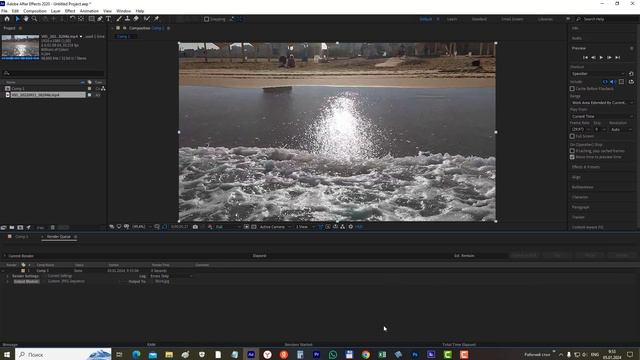Open the Shortcut Spacebar dropdown
The width and height of the screenshot is (640, 360).
[x=598, y=74]
